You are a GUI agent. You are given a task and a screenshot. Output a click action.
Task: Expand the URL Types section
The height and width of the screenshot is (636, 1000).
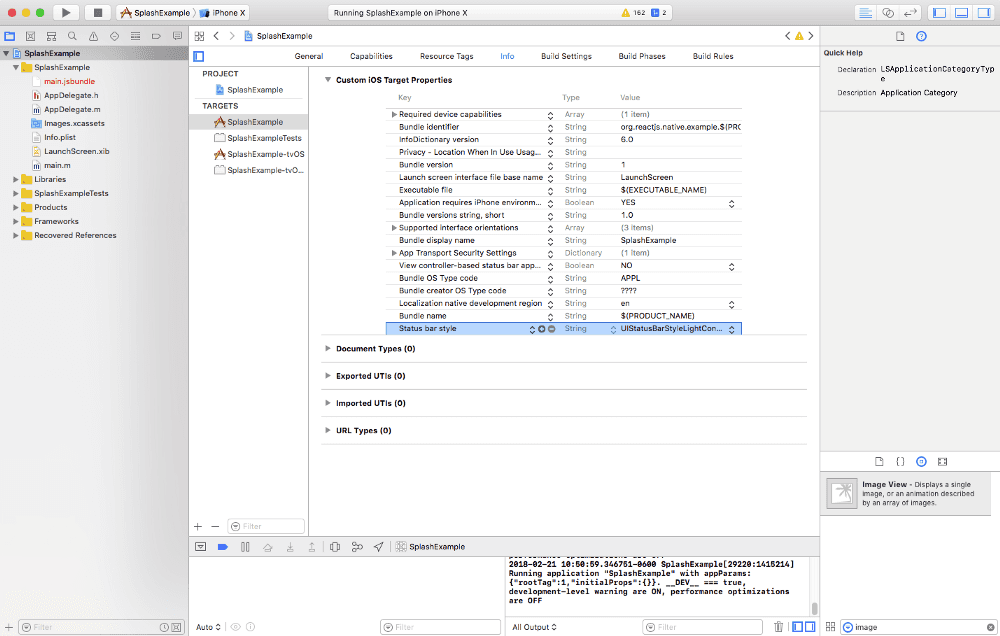[x=328, y=431]
